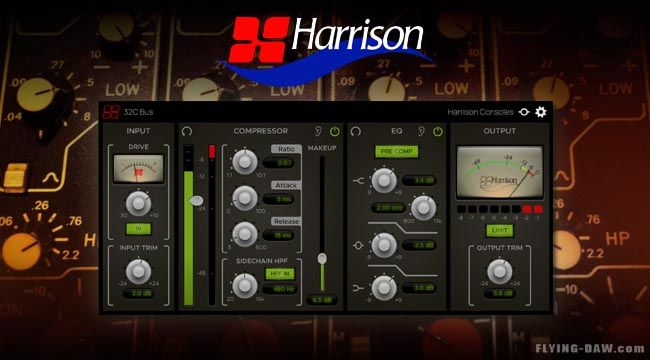Screen dimensions: 650x360
Task: Click the EQ mid frequency knob
Action: 424,208
